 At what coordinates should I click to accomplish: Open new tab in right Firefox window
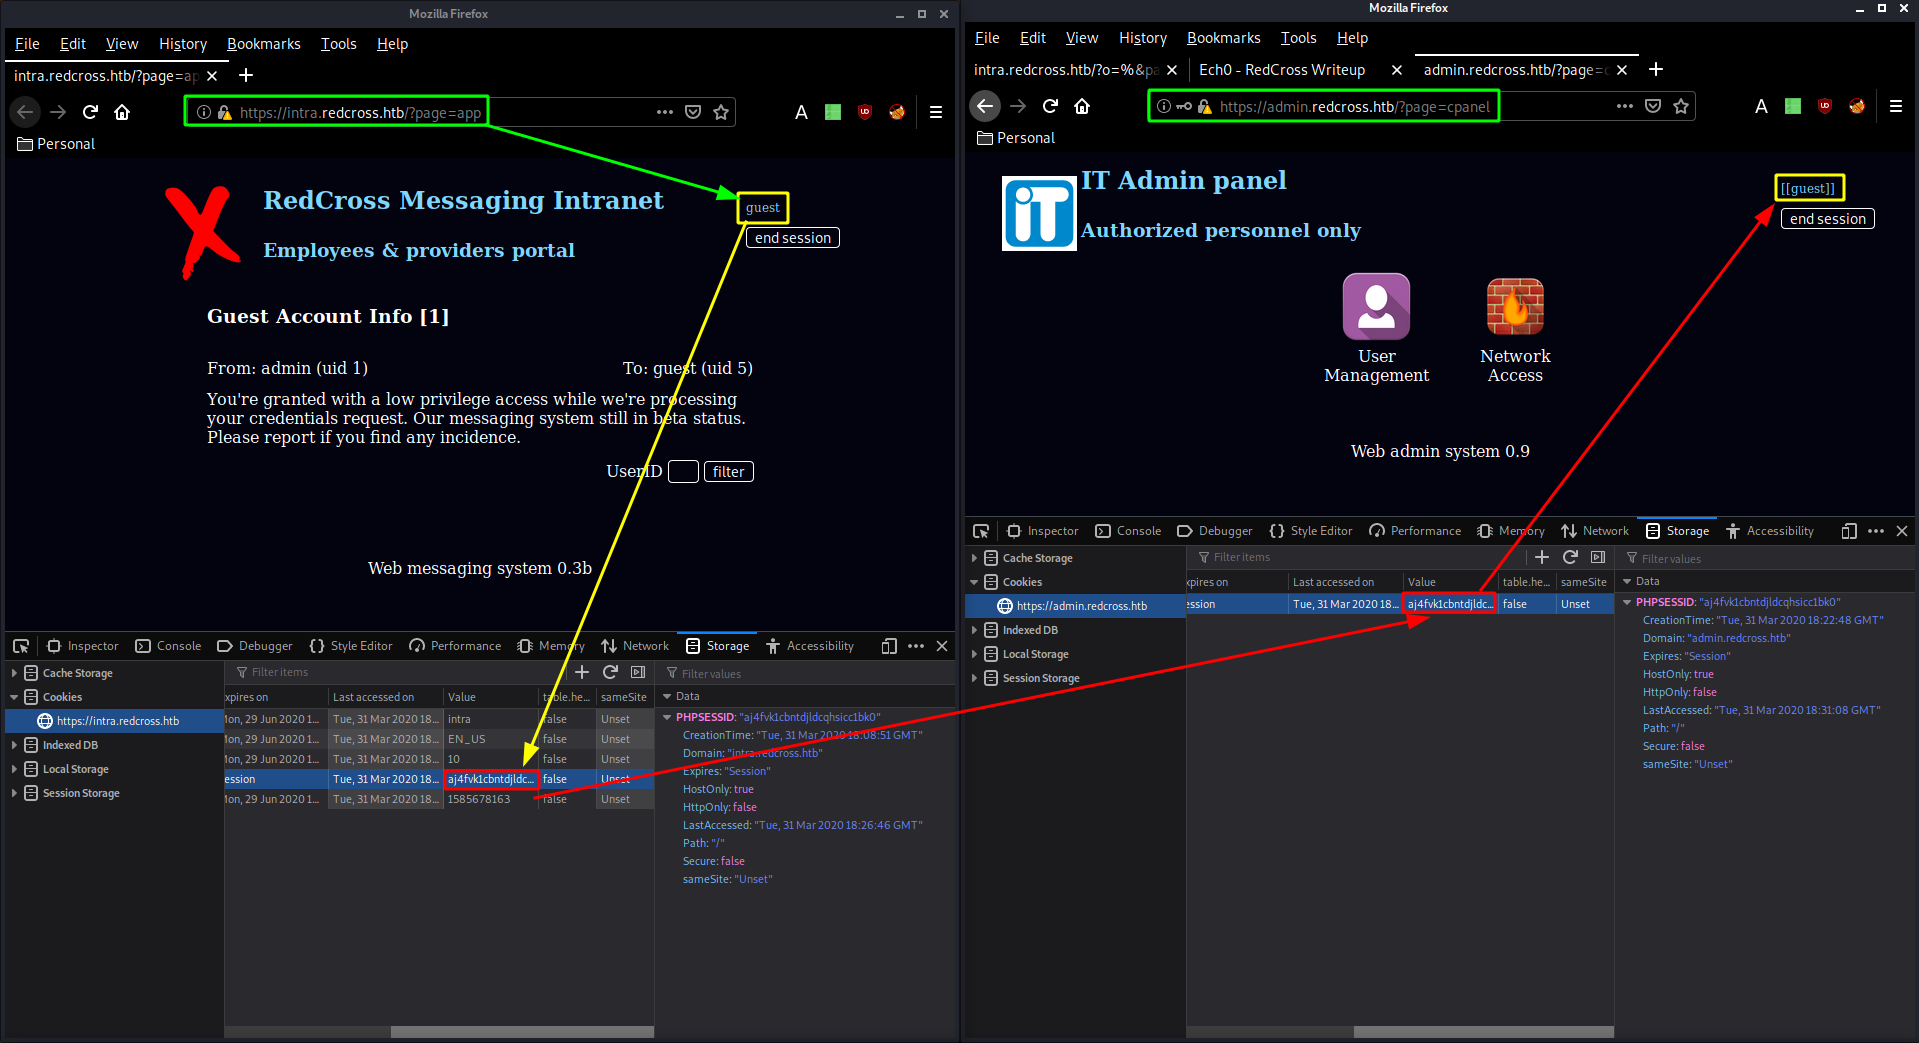(1656, 69)
